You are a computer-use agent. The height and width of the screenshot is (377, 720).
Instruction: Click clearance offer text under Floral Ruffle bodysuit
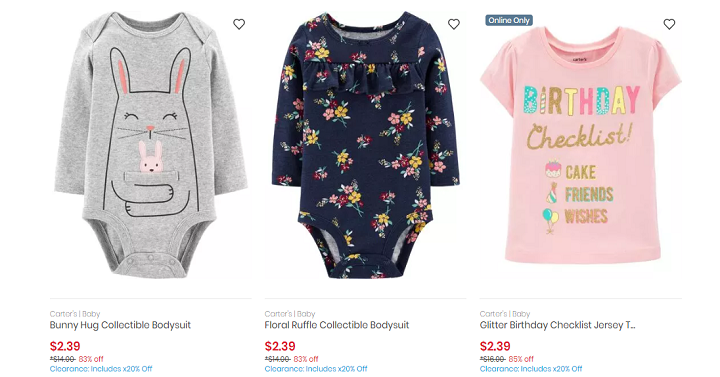pos(316,369)
